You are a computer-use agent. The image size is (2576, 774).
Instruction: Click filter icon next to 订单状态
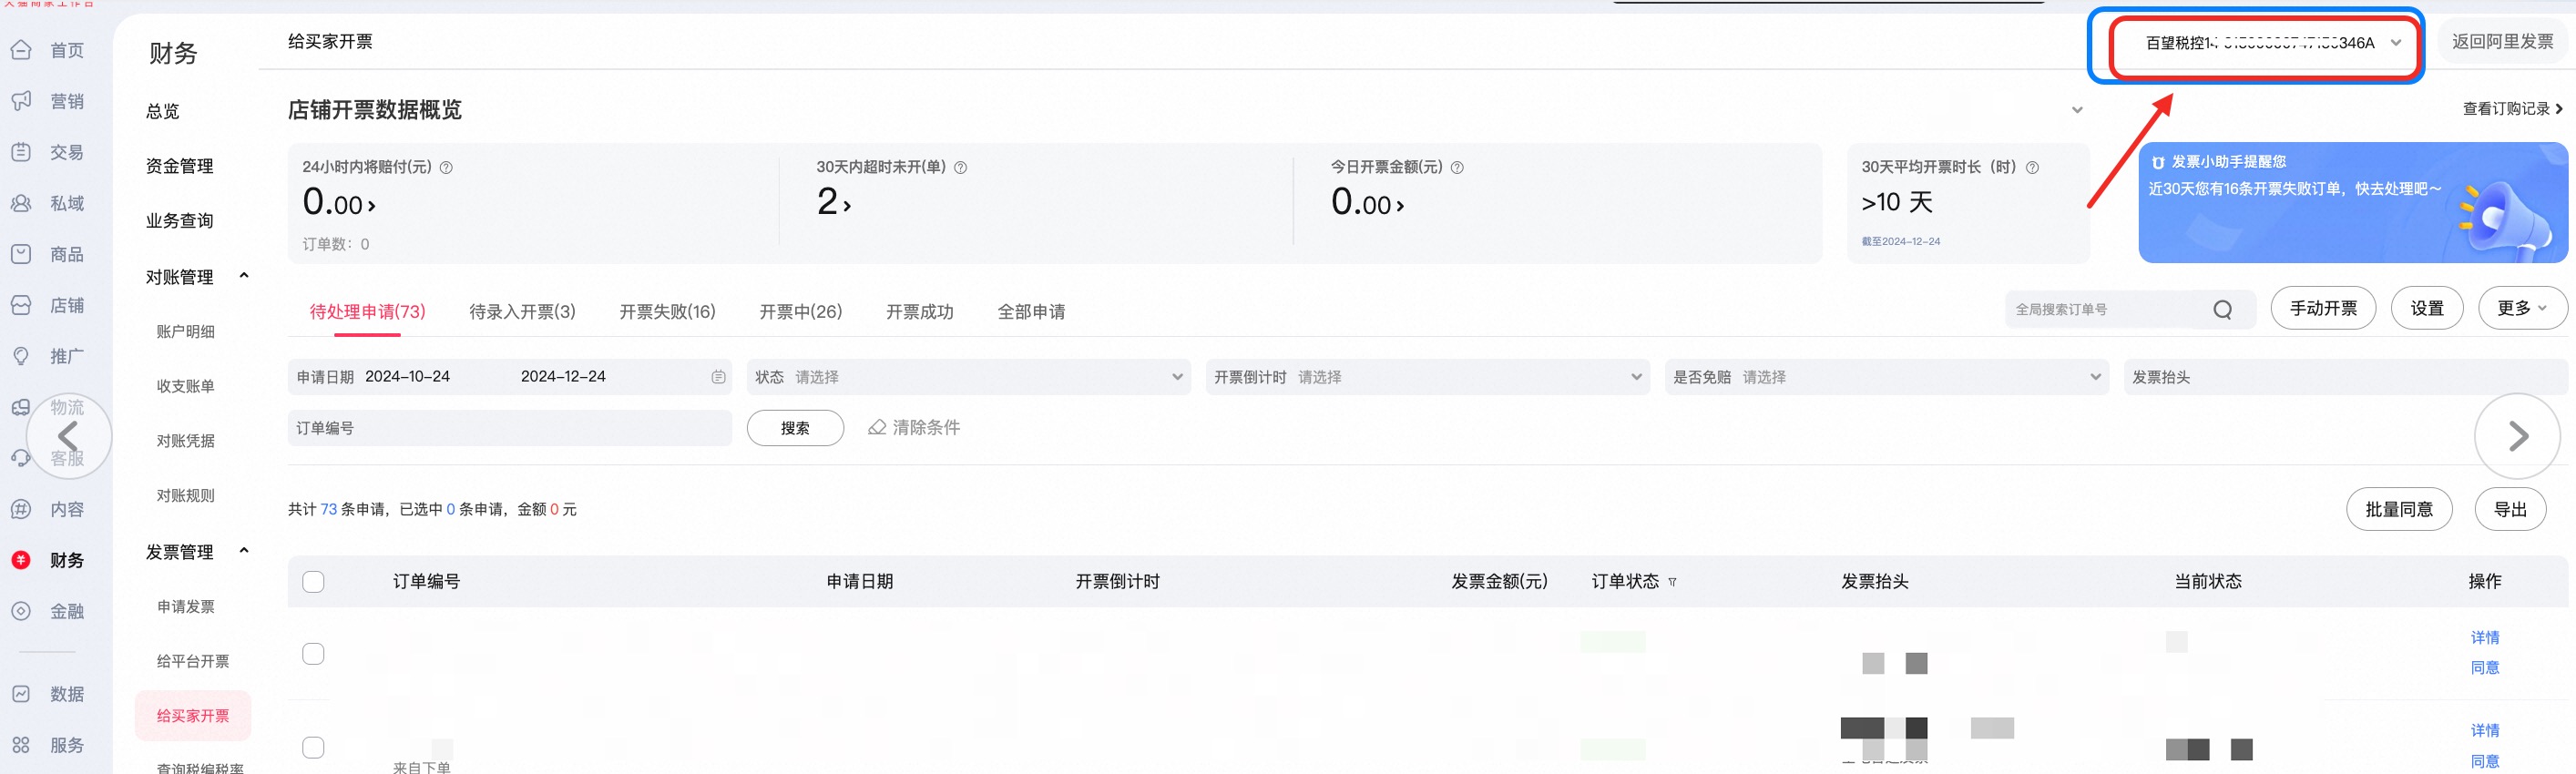1673,582
